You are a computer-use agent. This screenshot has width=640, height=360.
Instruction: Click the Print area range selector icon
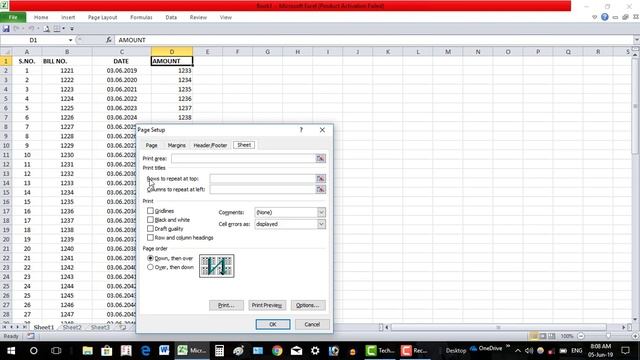320,158
